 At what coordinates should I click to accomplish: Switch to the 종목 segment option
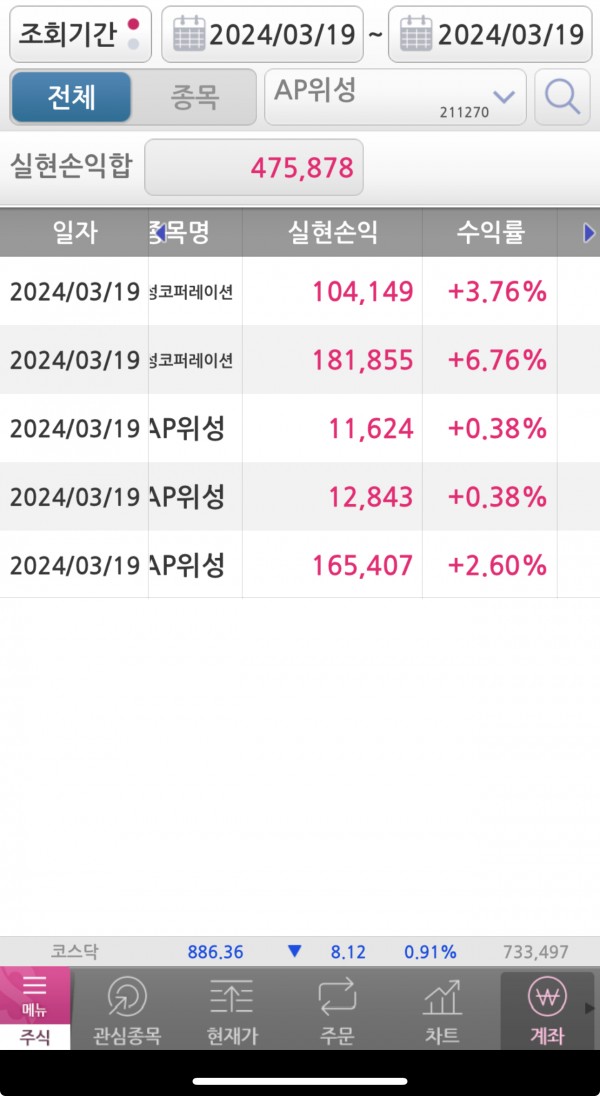(x=194, y=97)
